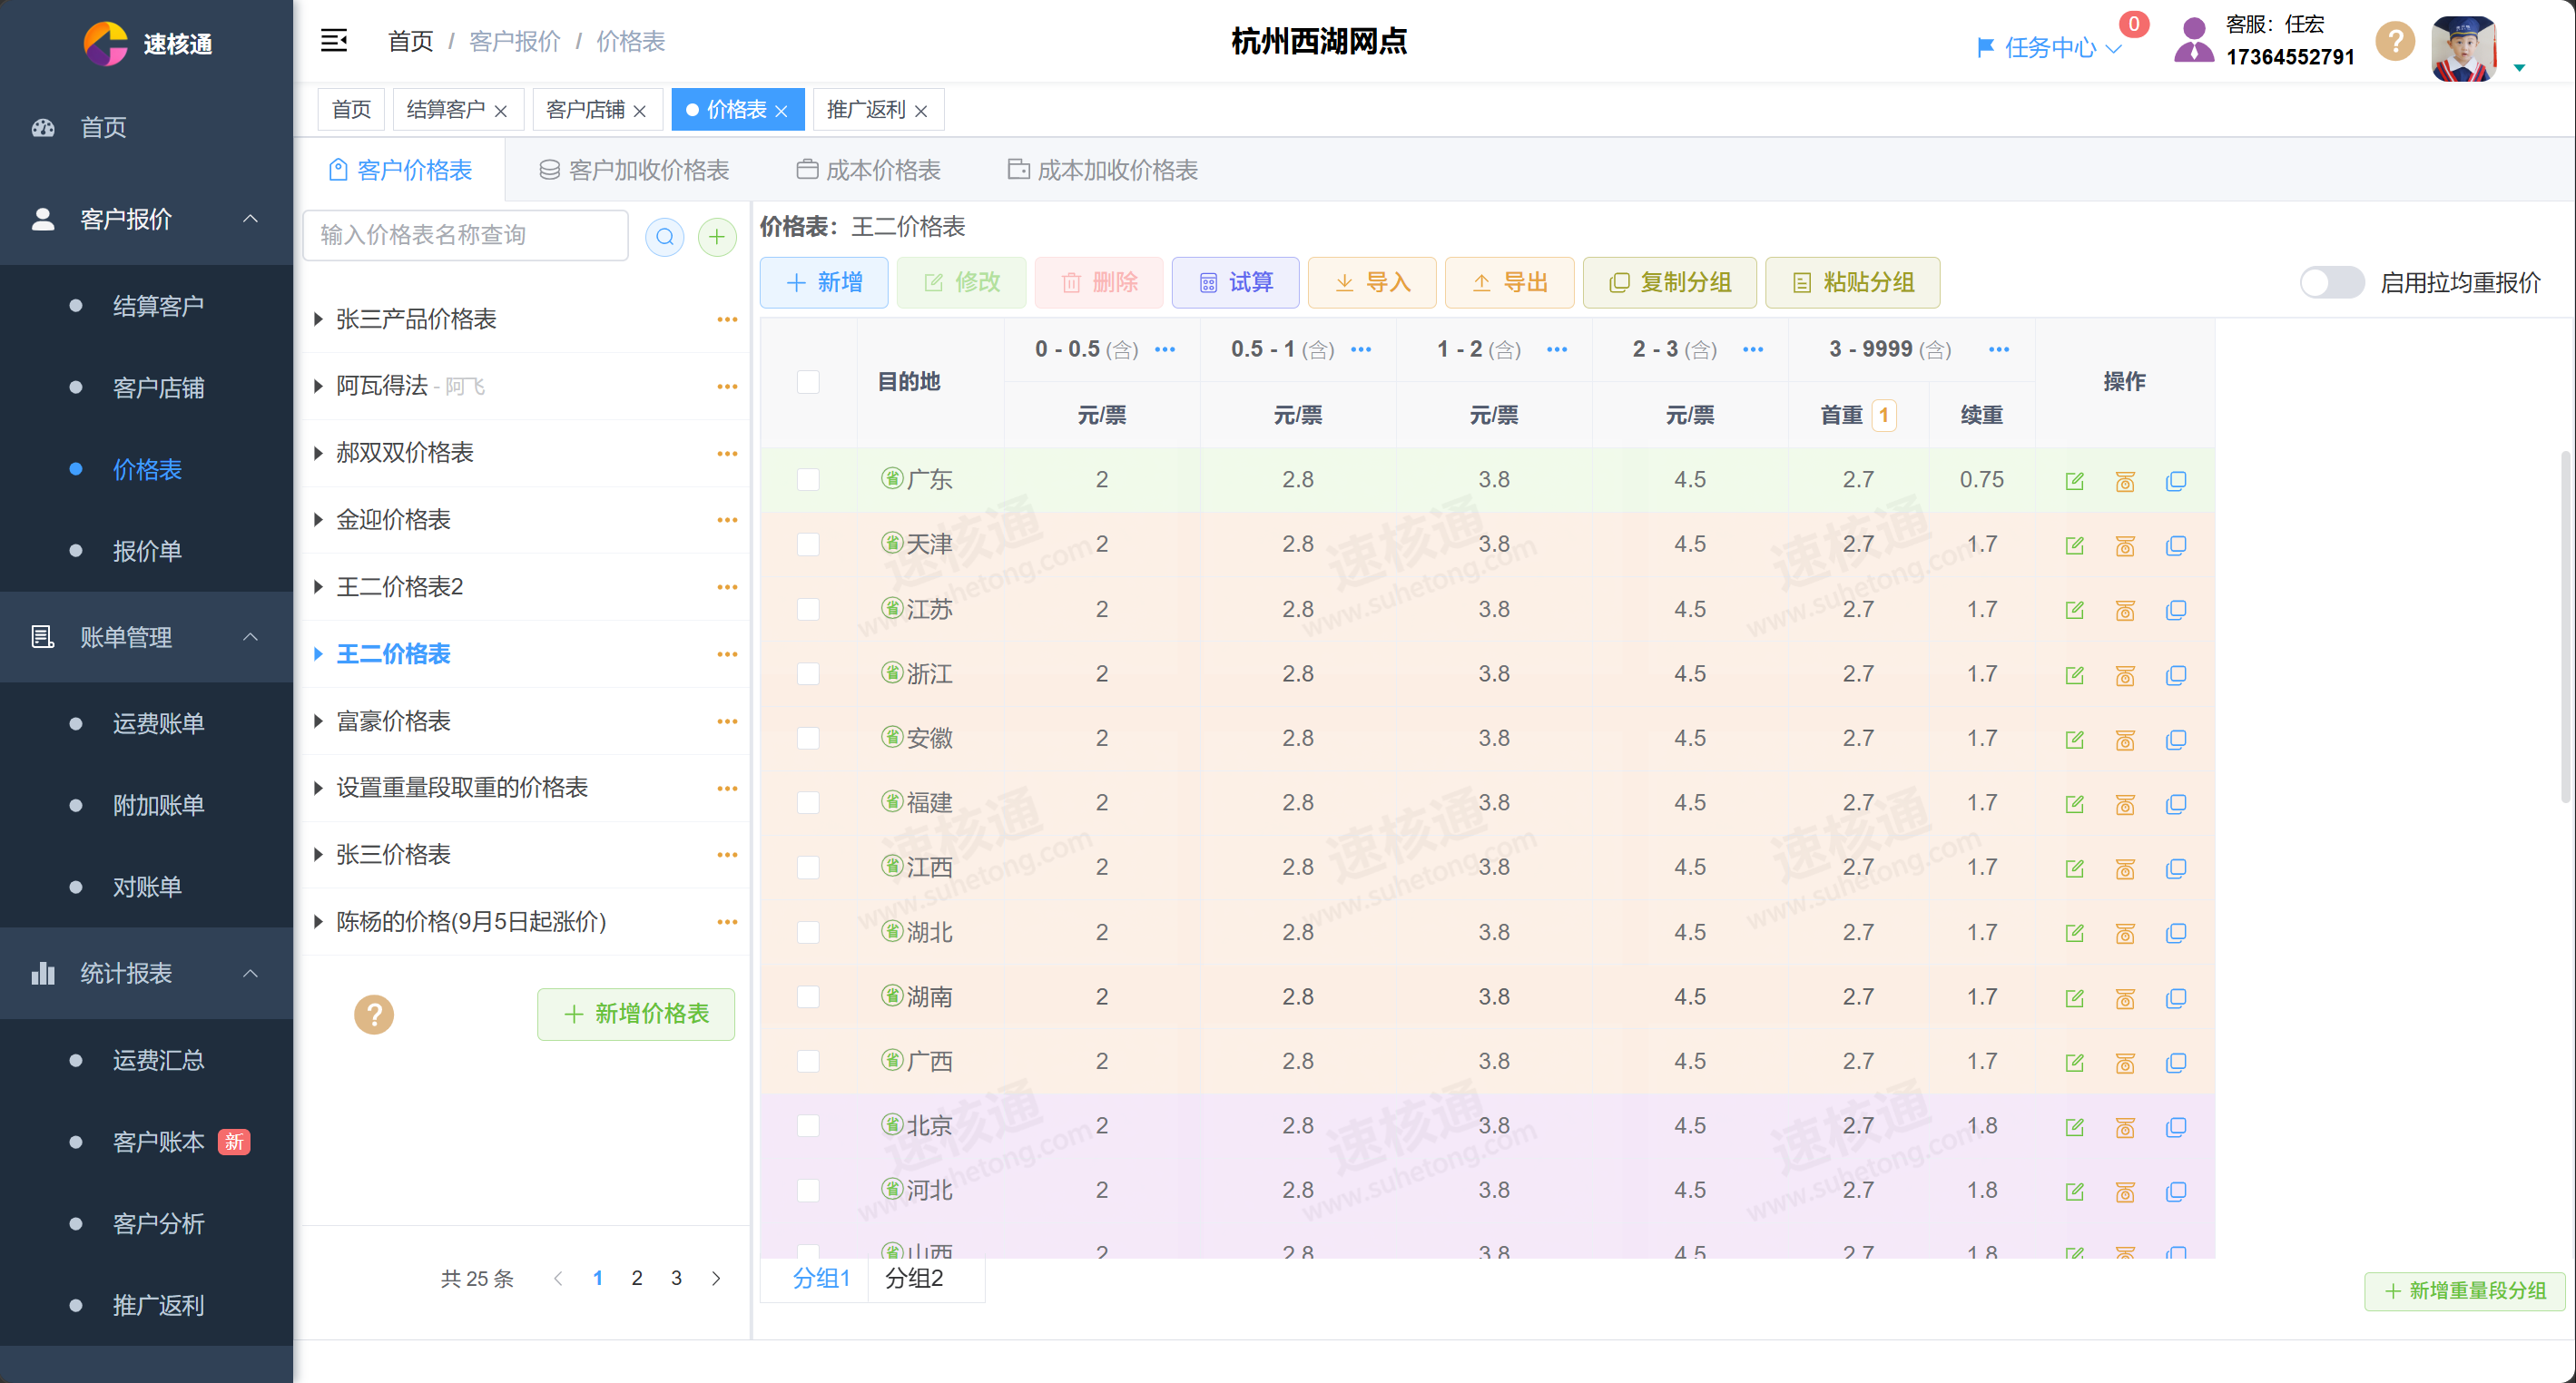Check the 安徽 row checkbox

(x=808, y=738)
